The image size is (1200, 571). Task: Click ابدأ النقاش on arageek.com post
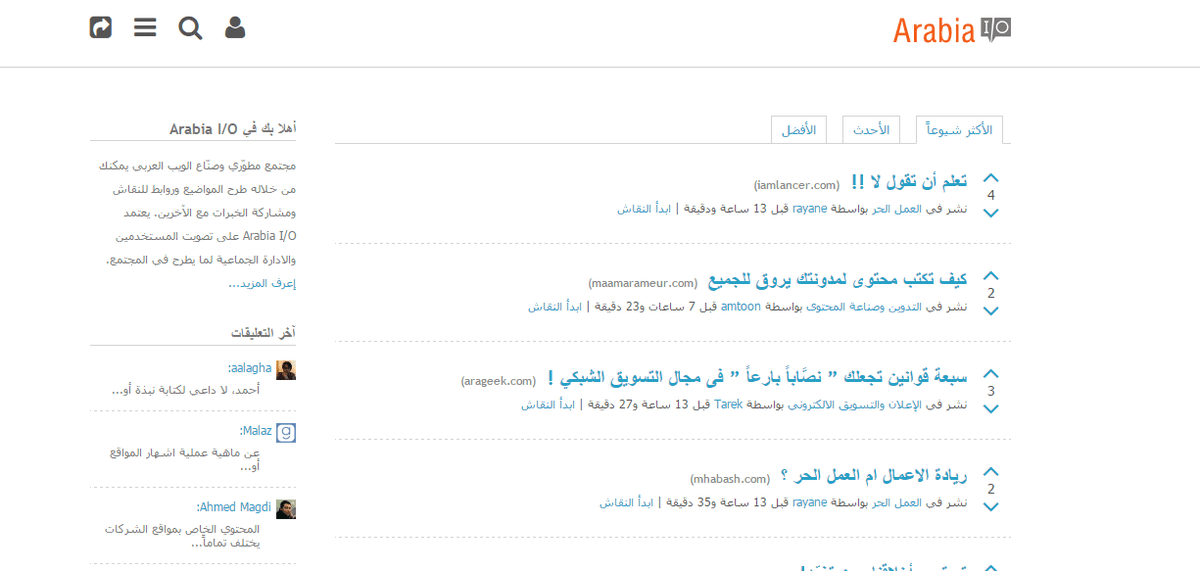(548, 405)
